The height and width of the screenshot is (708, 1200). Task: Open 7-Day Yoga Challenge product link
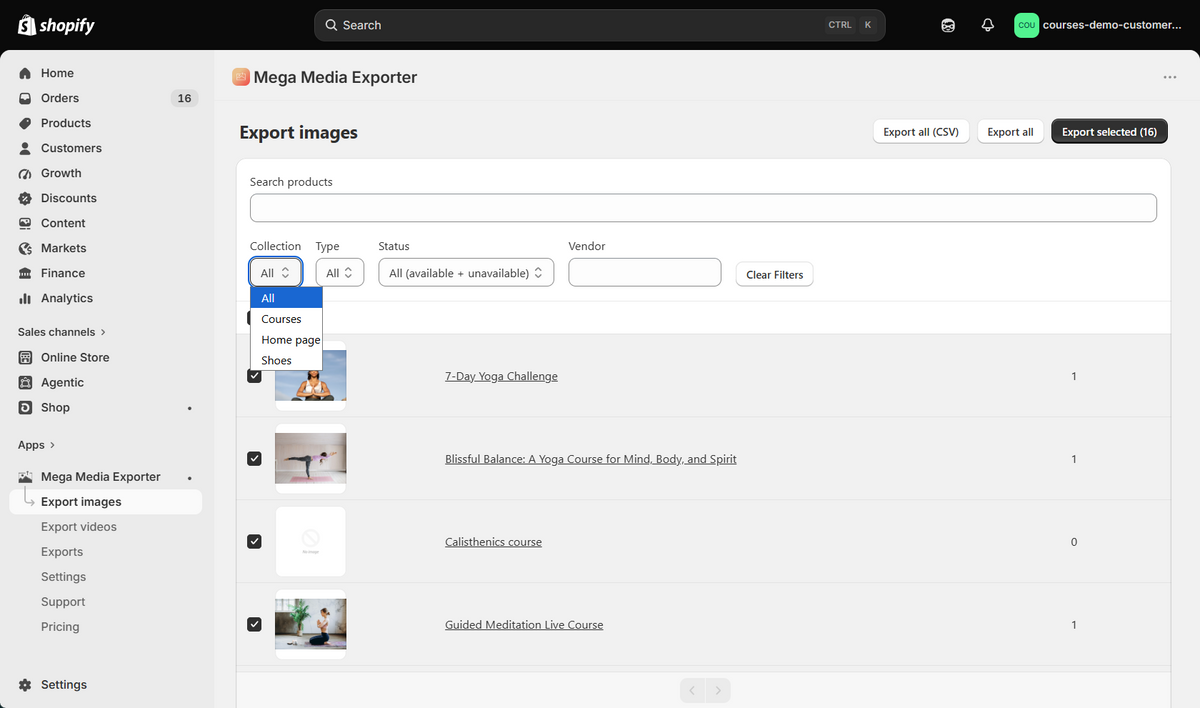coord(501,376)
